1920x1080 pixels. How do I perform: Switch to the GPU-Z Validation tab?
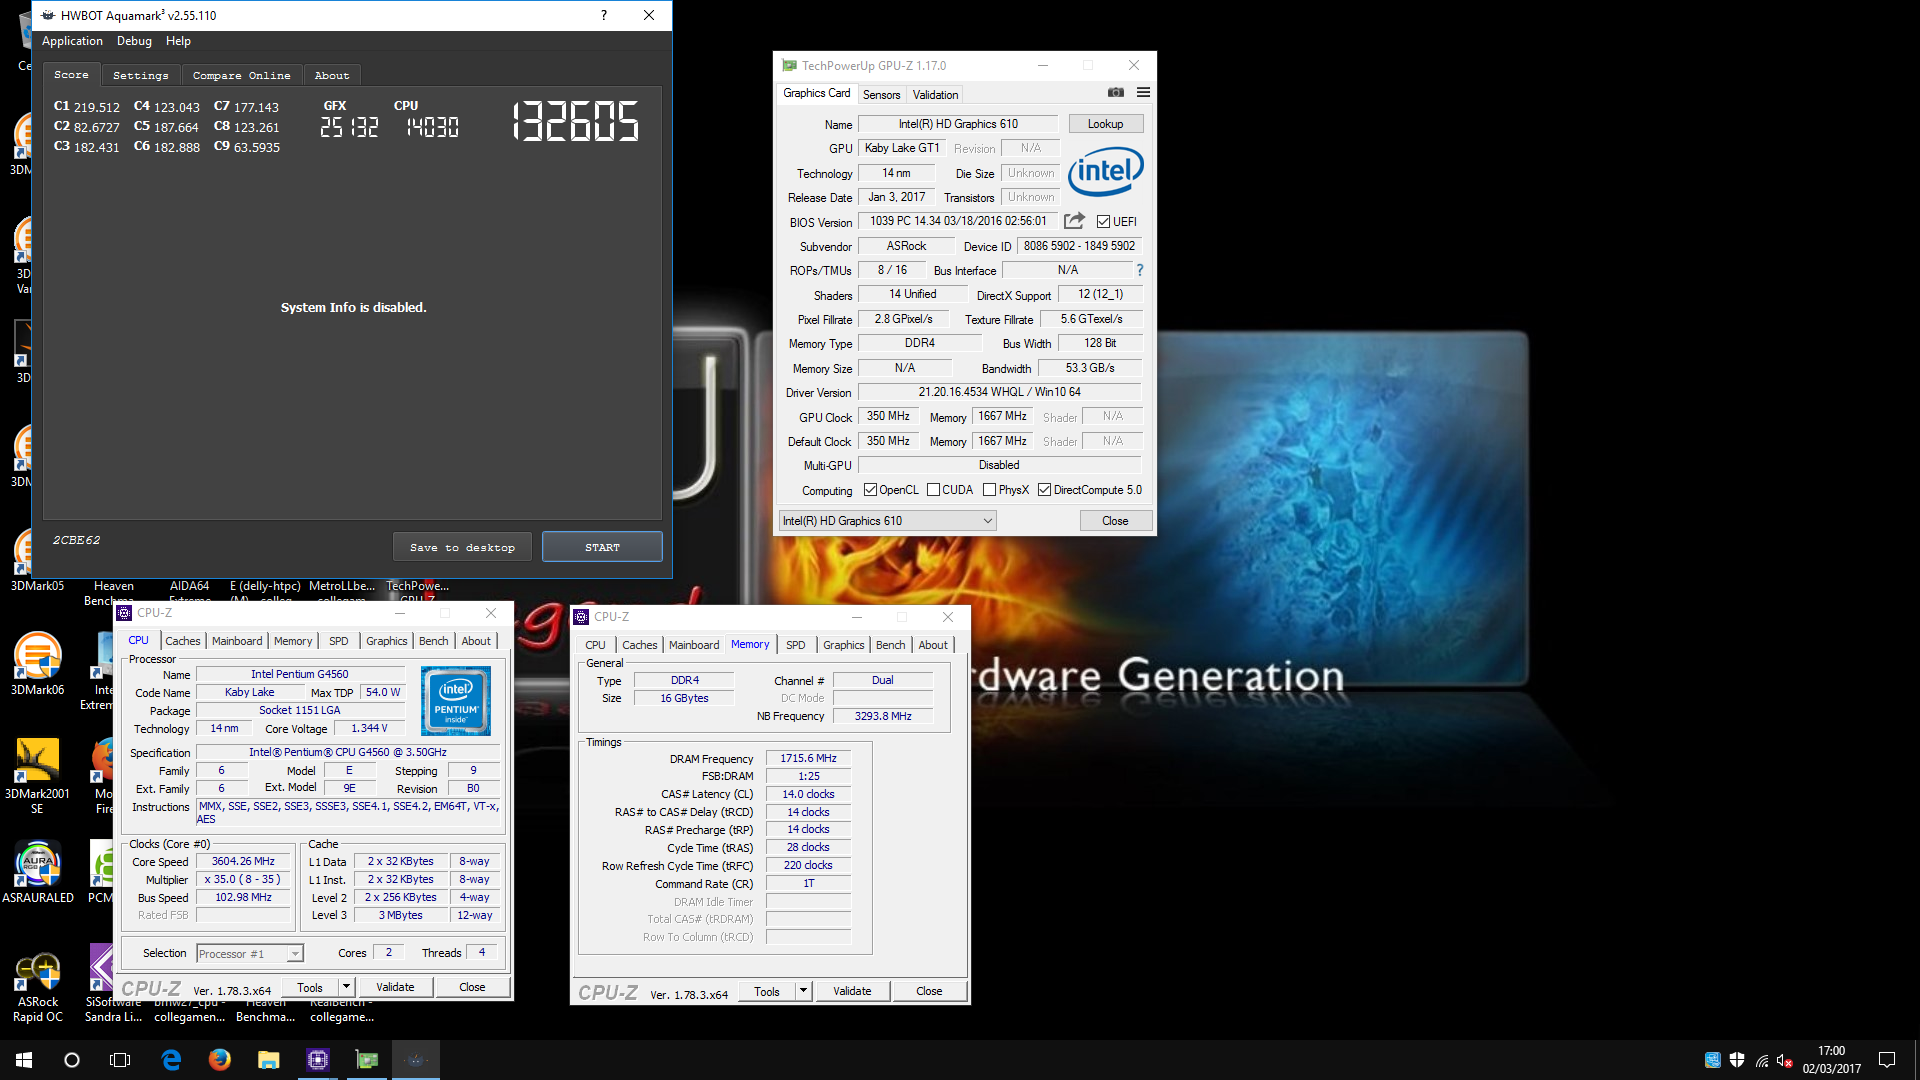coord(935,95)
